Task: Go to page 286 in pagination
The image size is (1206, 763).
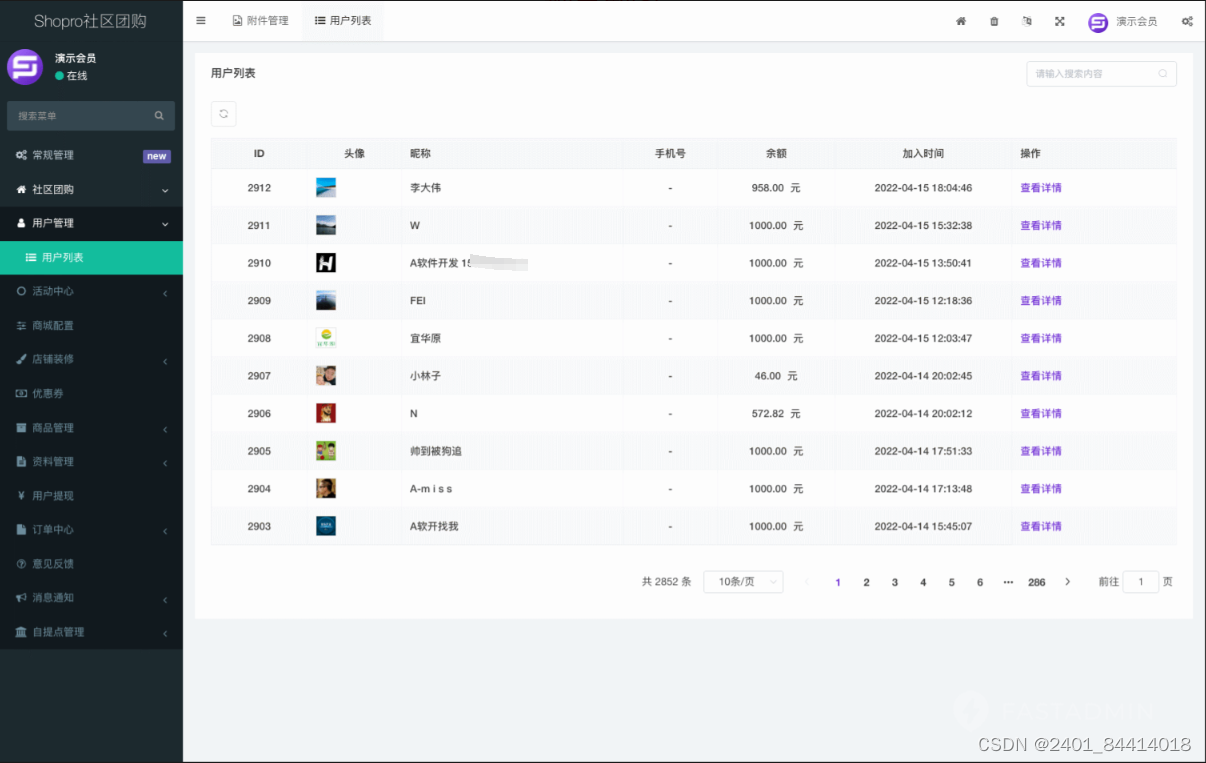Action: 1037,581
